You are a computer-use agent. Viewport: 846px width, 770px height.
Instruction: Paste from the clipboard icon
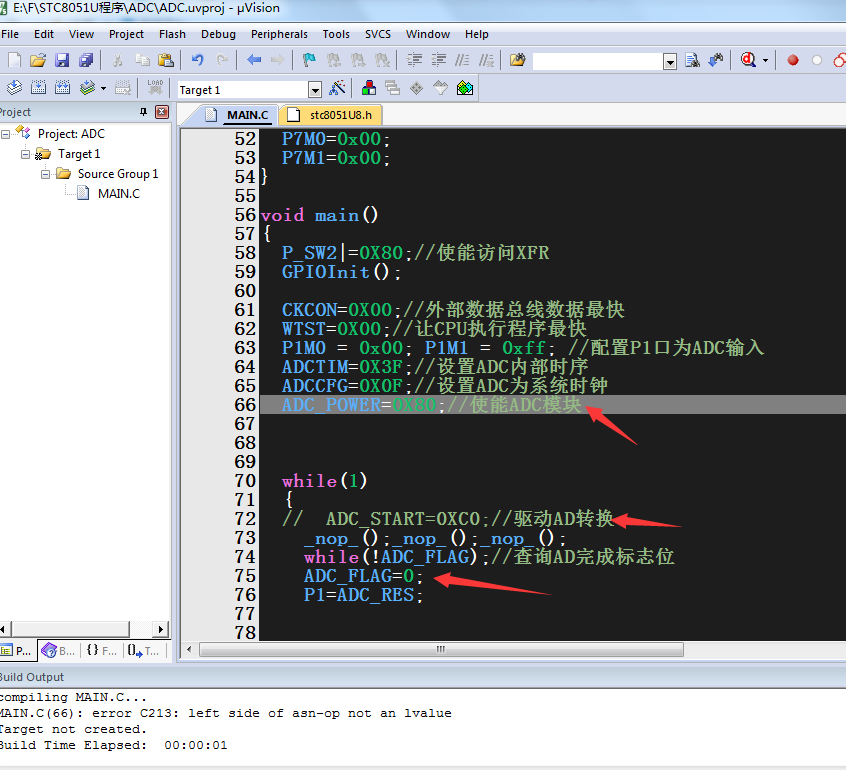click(x=166, y=60)
